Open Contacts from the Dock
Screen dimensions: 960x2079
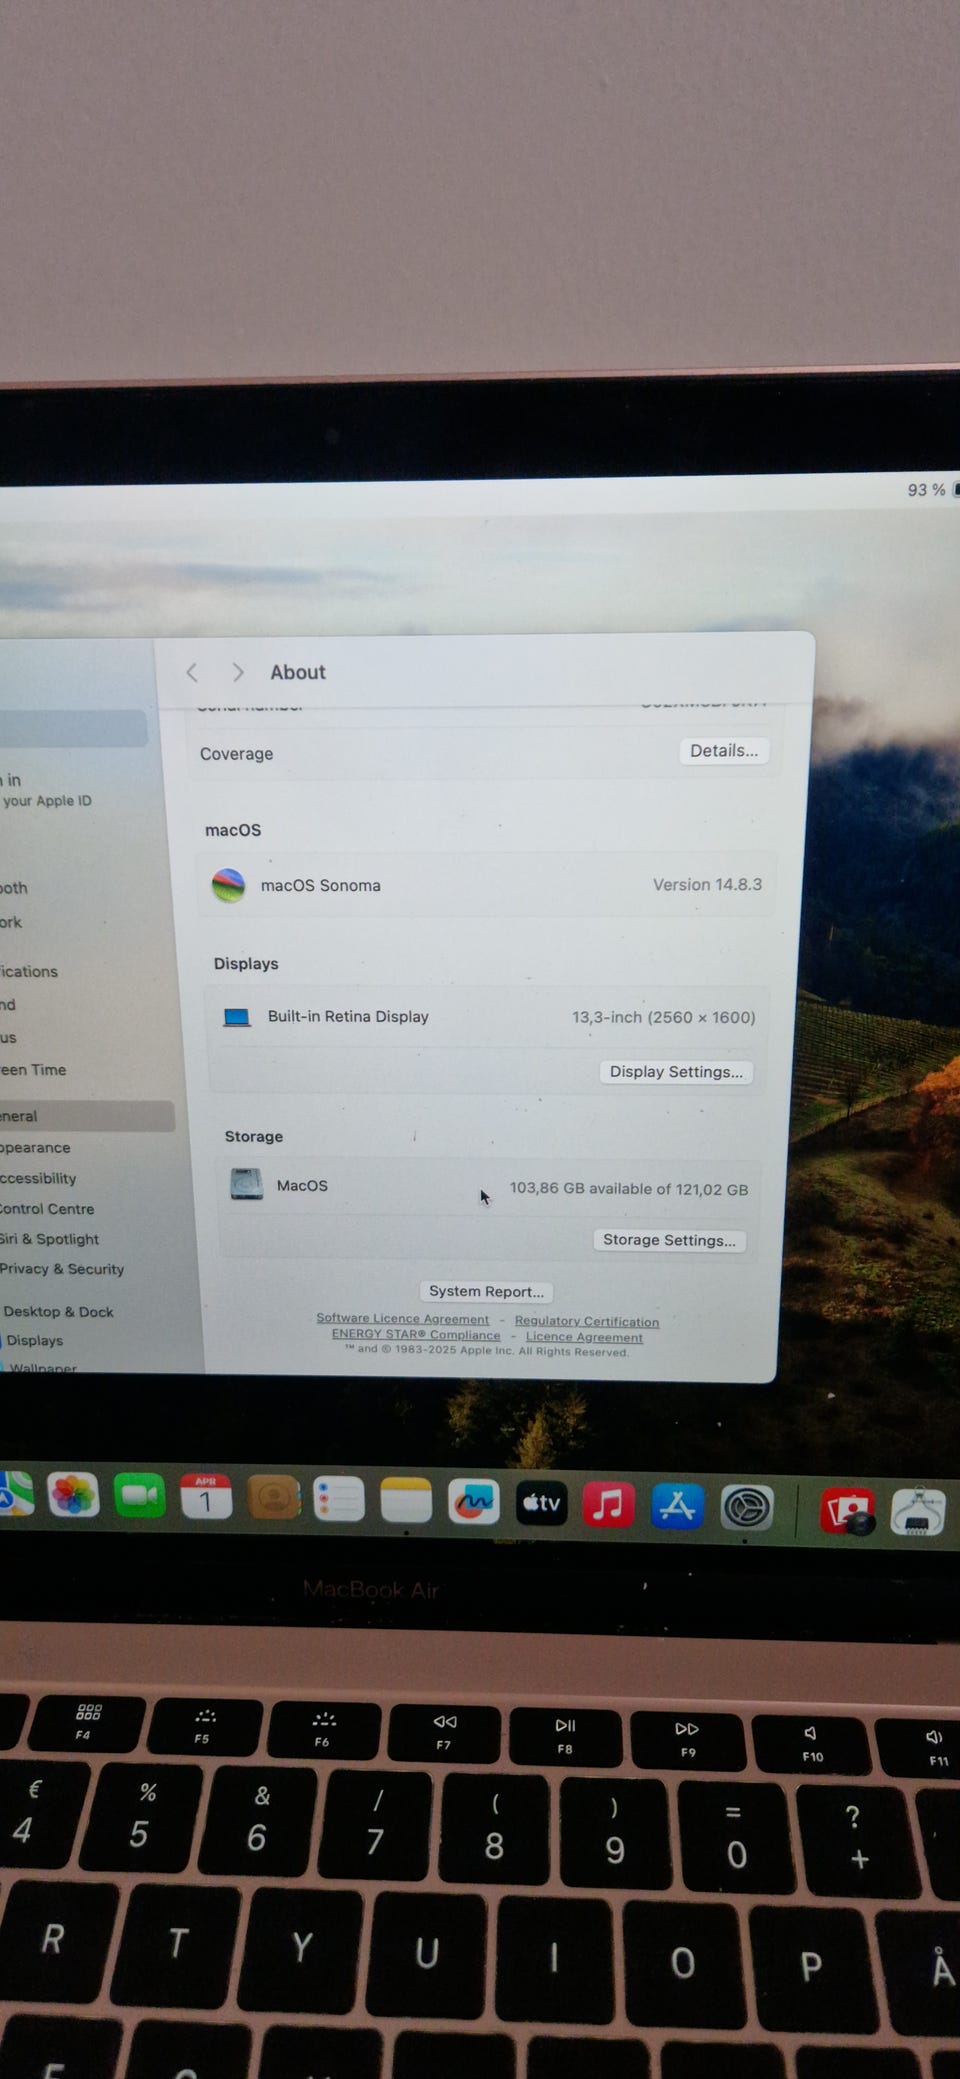[x=273, y=1498]
